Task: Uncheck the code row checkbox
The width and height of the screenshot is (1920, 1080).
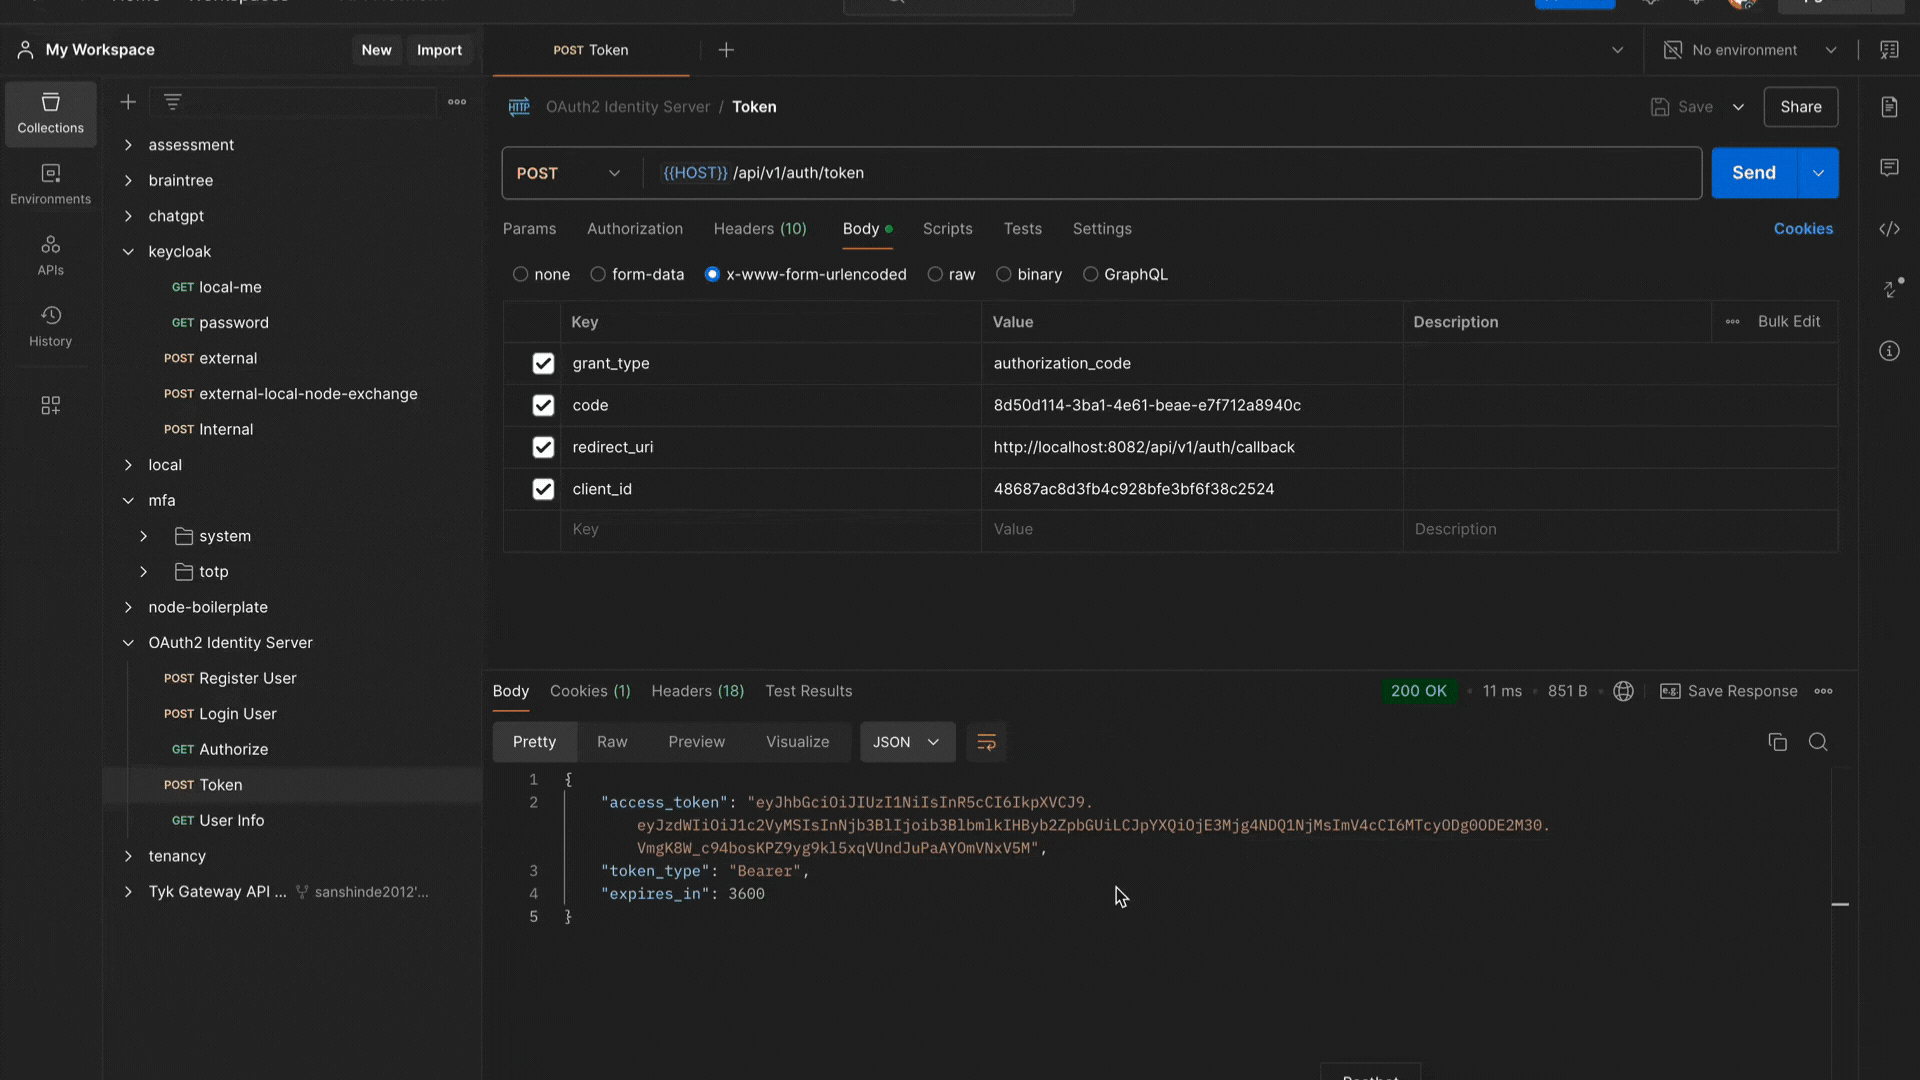Action: click(543, 406)
